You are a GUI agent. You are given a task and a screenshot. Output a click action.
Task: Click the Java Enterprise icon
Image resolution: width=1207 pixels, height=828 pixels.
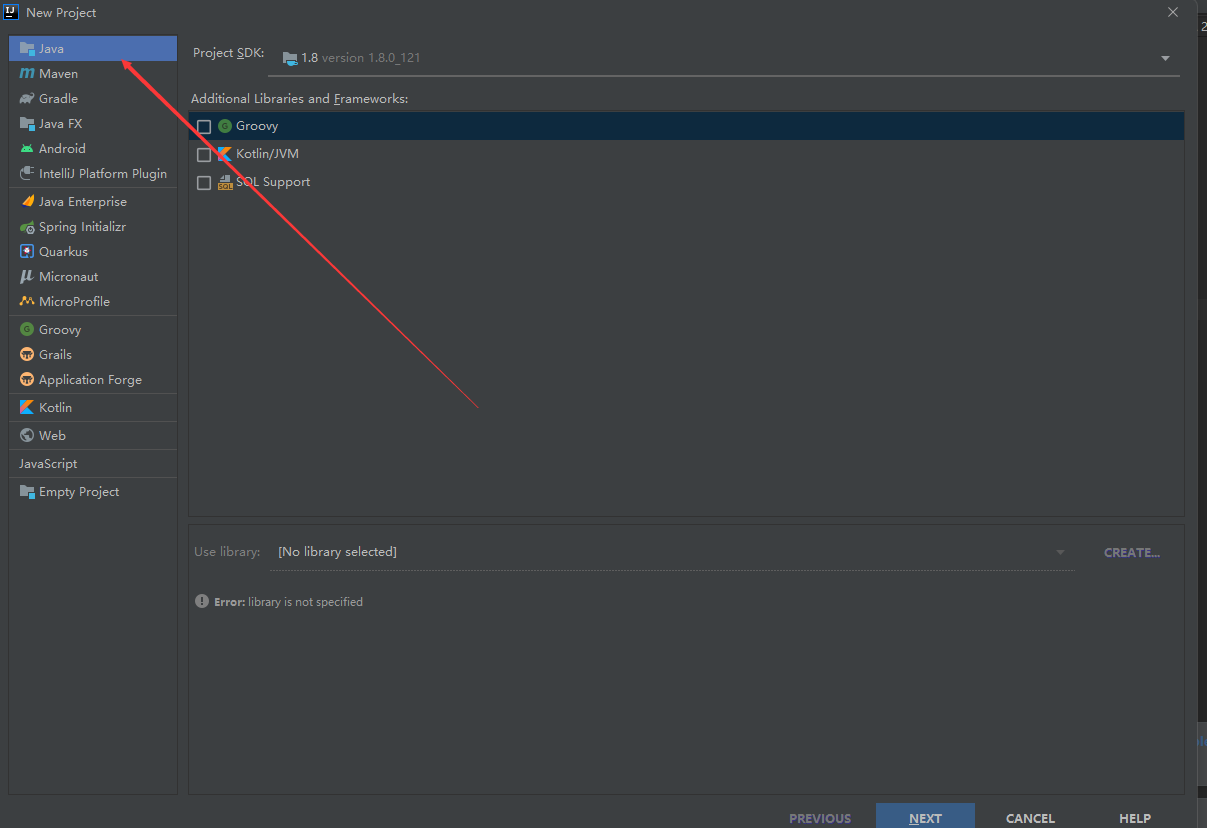tap(27, 201)
